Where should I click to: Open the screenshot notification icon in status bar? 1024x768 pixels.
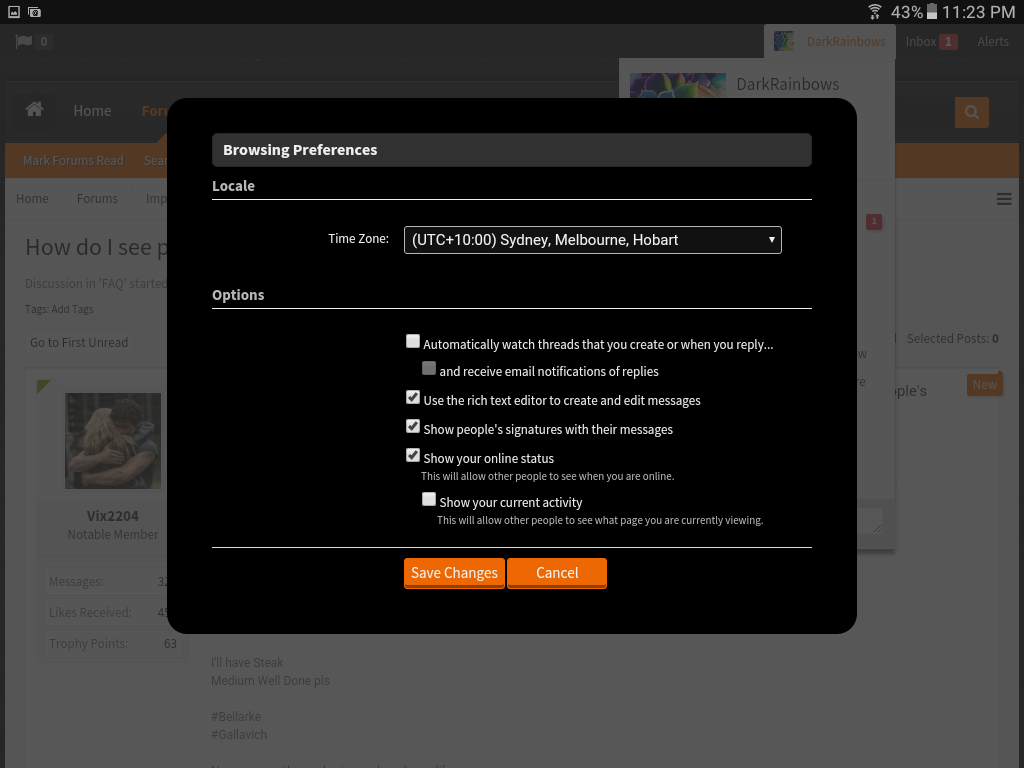click(35, 12)
